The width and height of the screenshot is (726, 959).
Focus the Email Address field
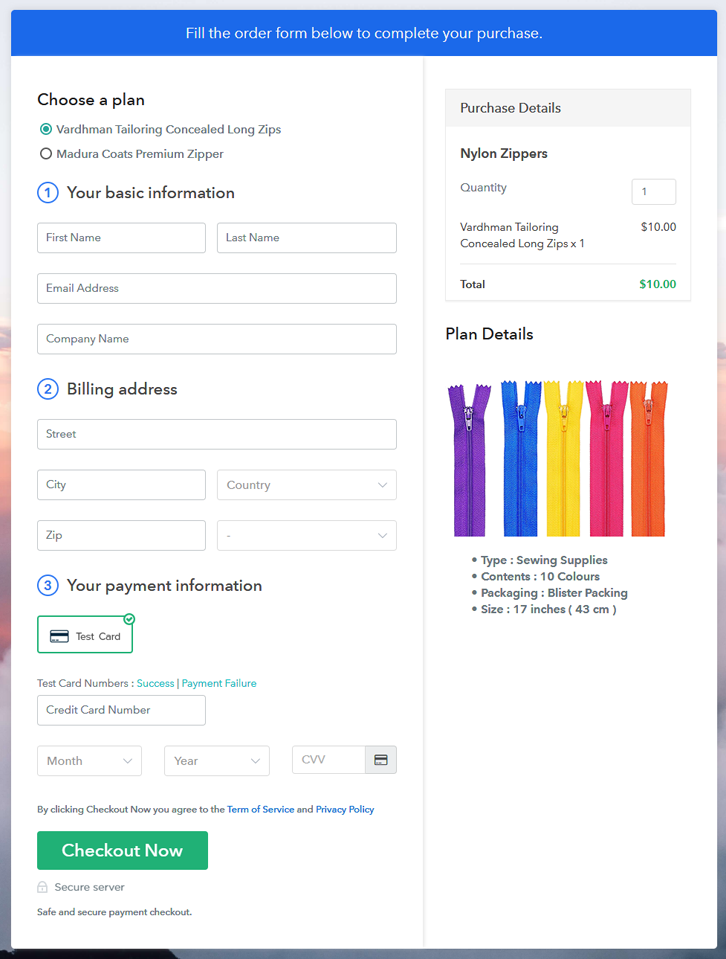pyautogui.click(x=217, y=288)
